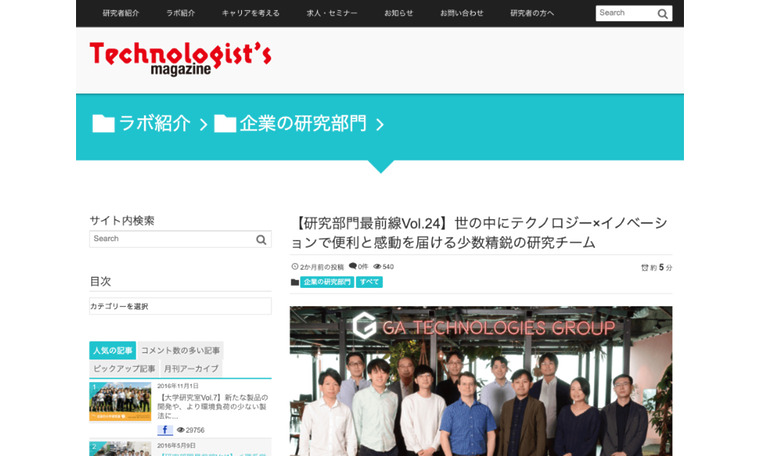Click the chevron after ラボ紹介 breadcrumb
This screenshot has width=760, height=456.
[204, 125]
